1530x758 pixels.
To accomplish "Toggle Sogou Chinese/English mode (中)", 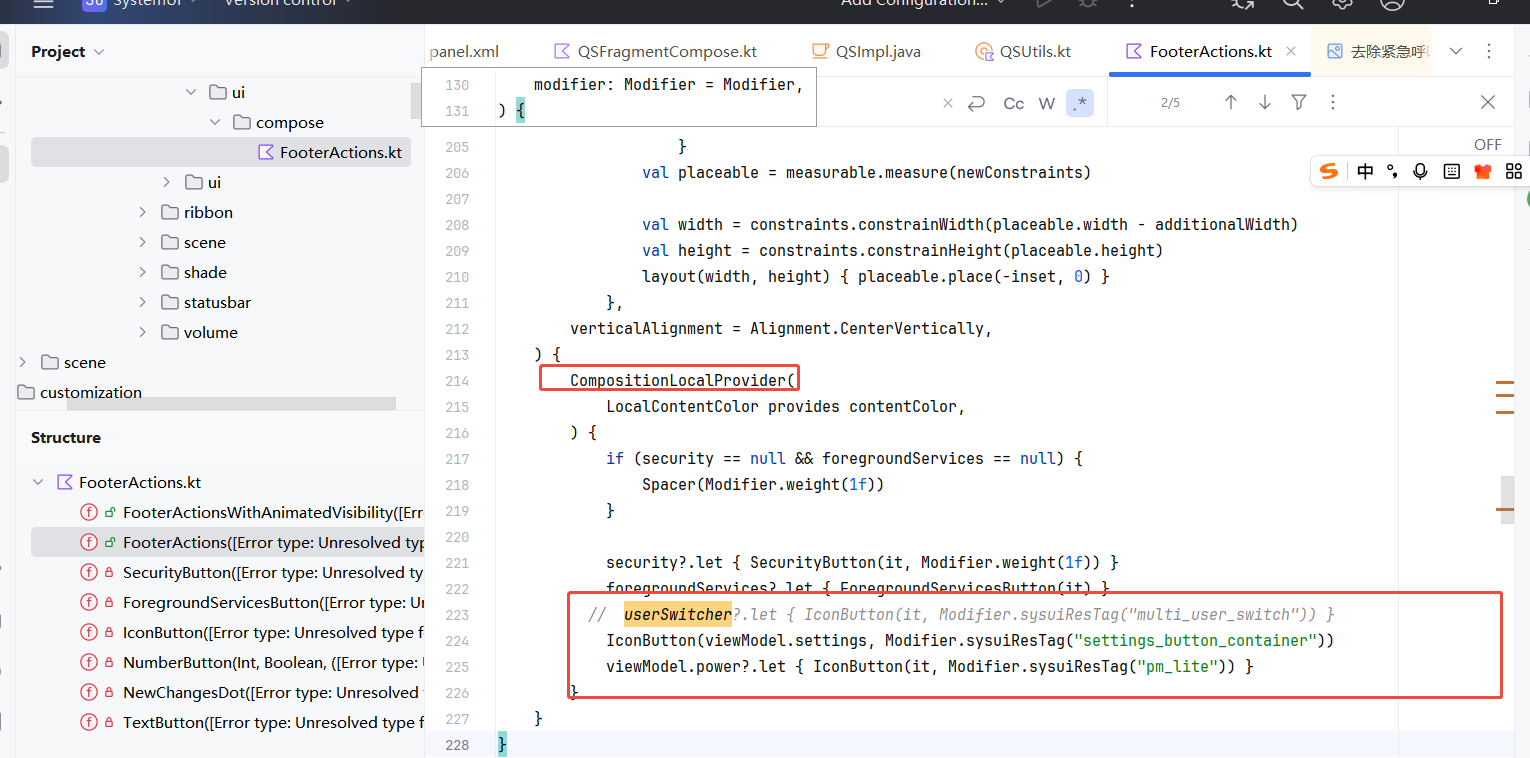I will tap(1365, 171).
